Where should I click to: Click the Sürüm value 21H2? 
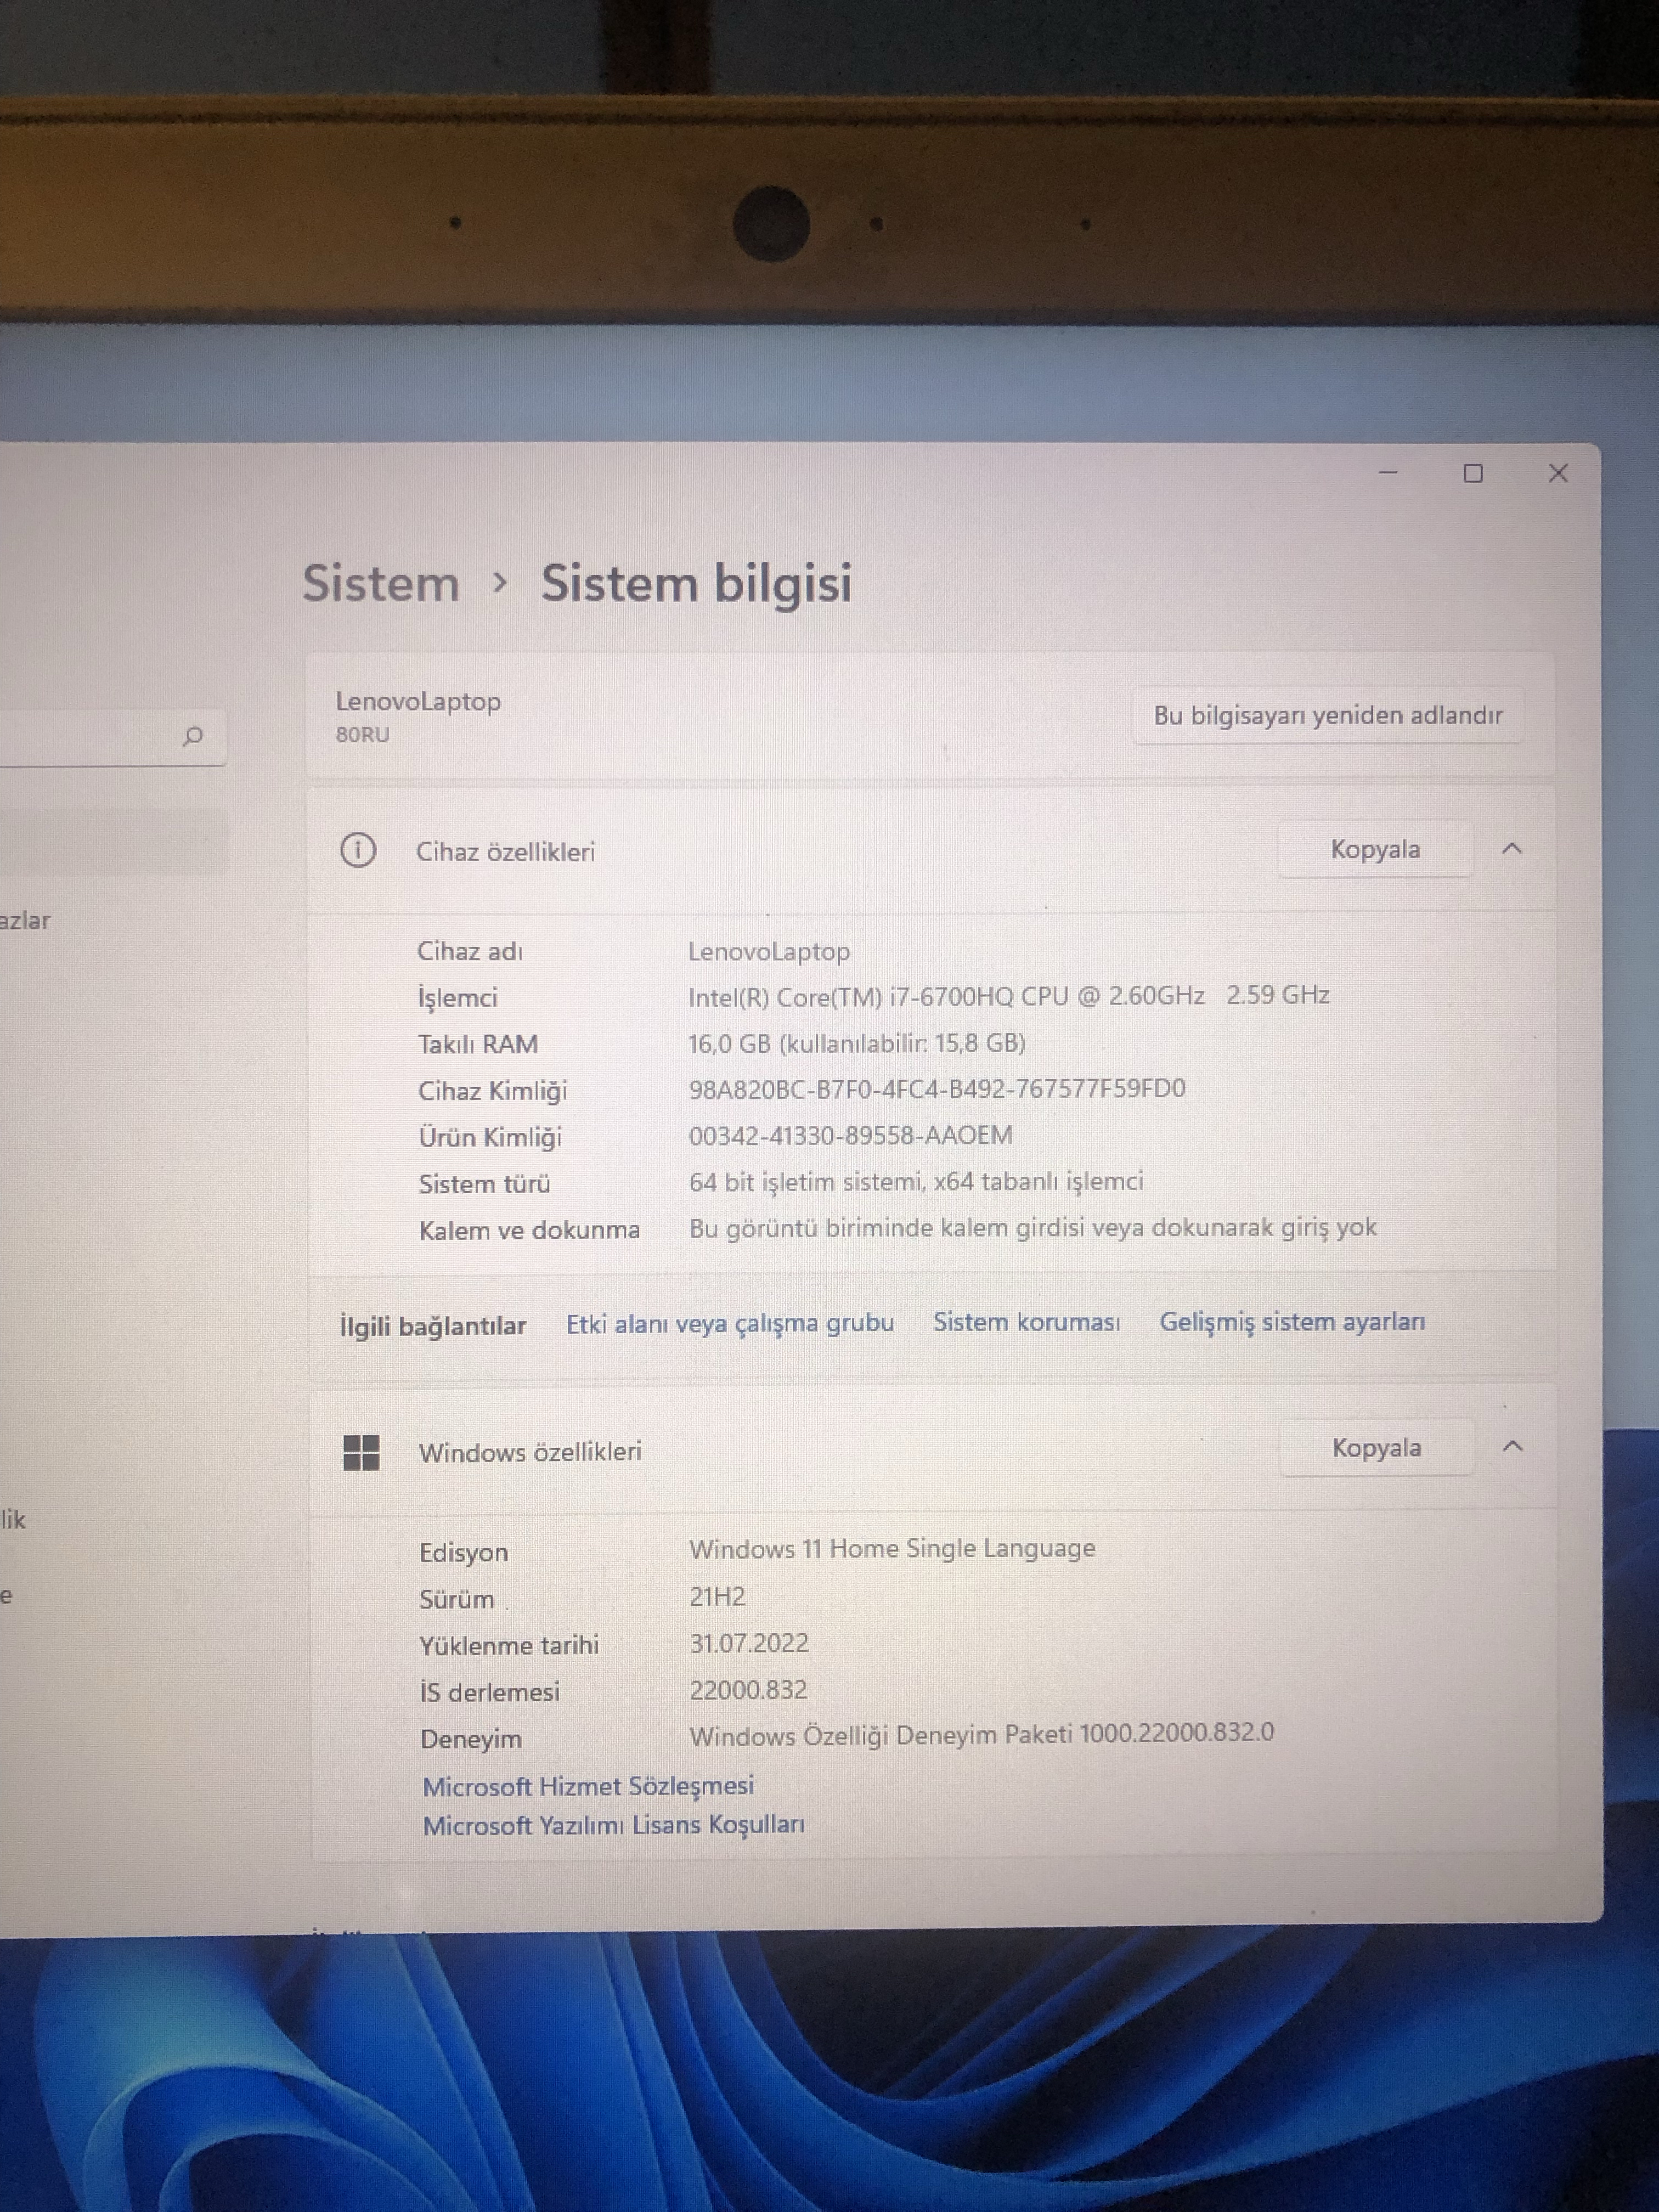(717, 1596)
